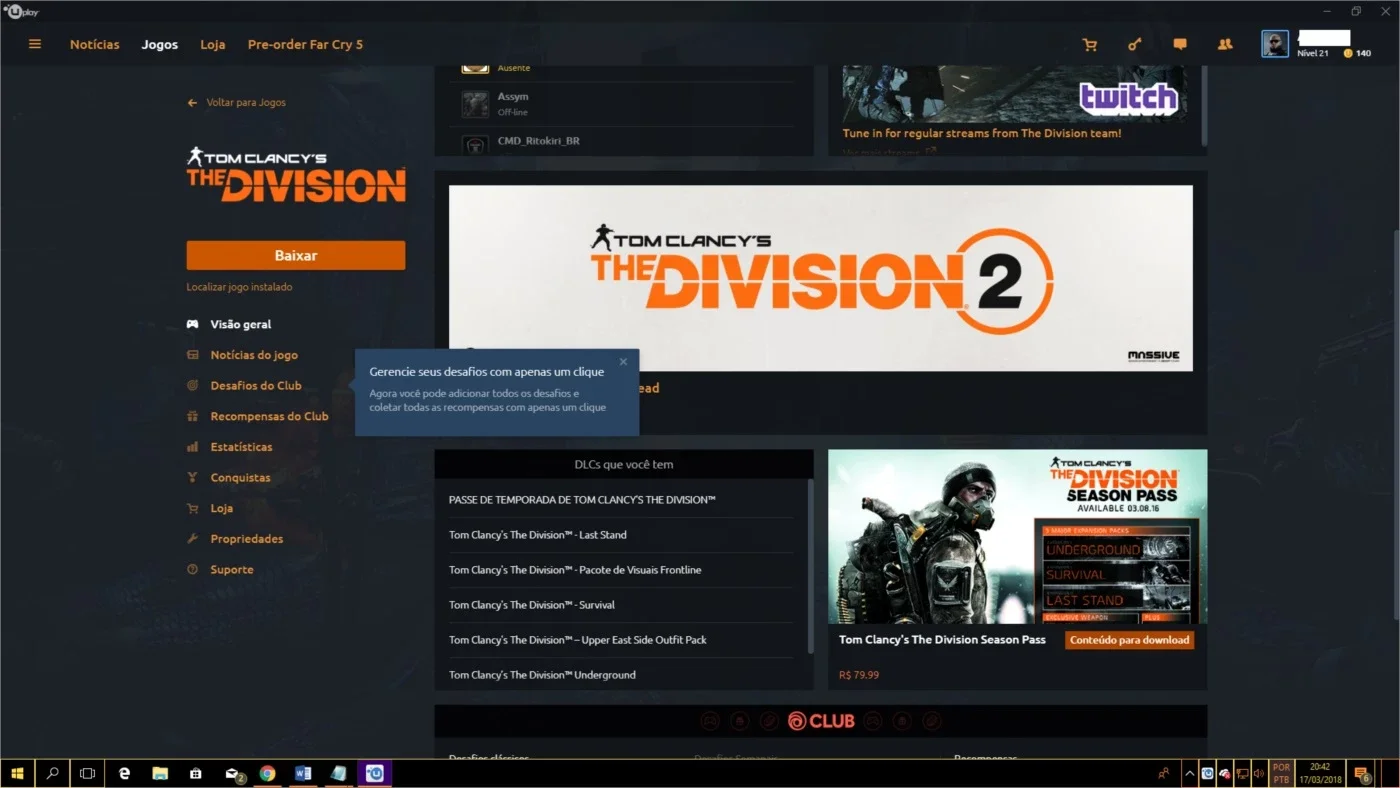Click the target icon beside Desafios do Club
Image resolution: width=1400 pixels, height=788 pixels.
coord(192,386)
